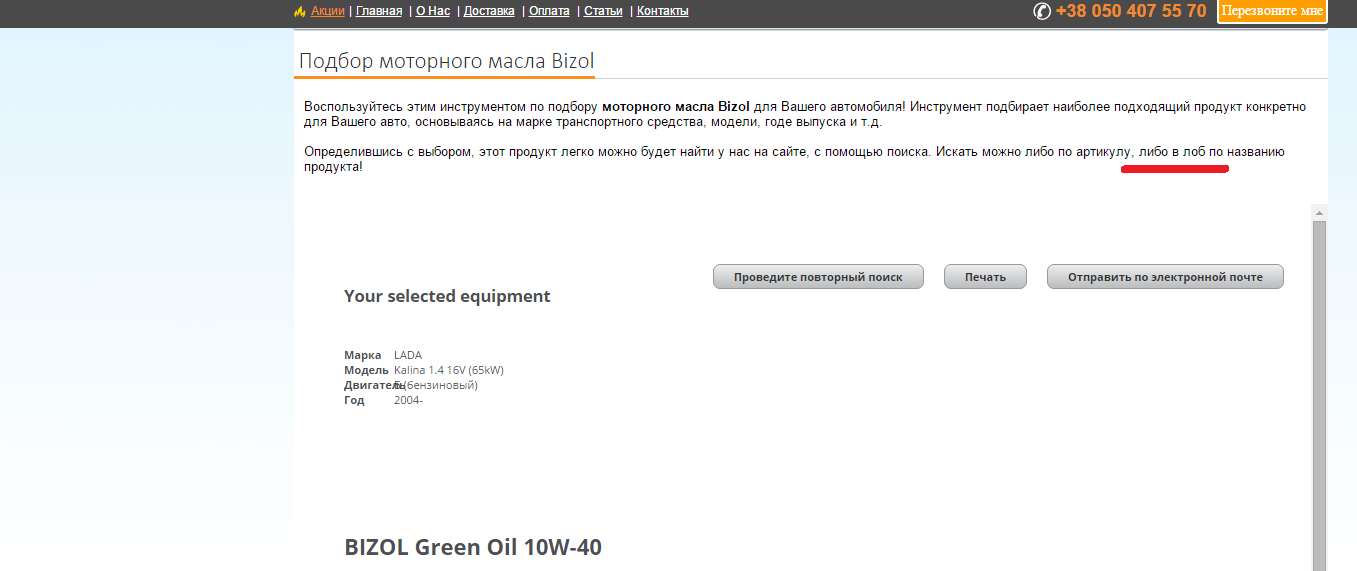Navigate to the Статьи section
Screen dimensions: 1357x571
603,11
